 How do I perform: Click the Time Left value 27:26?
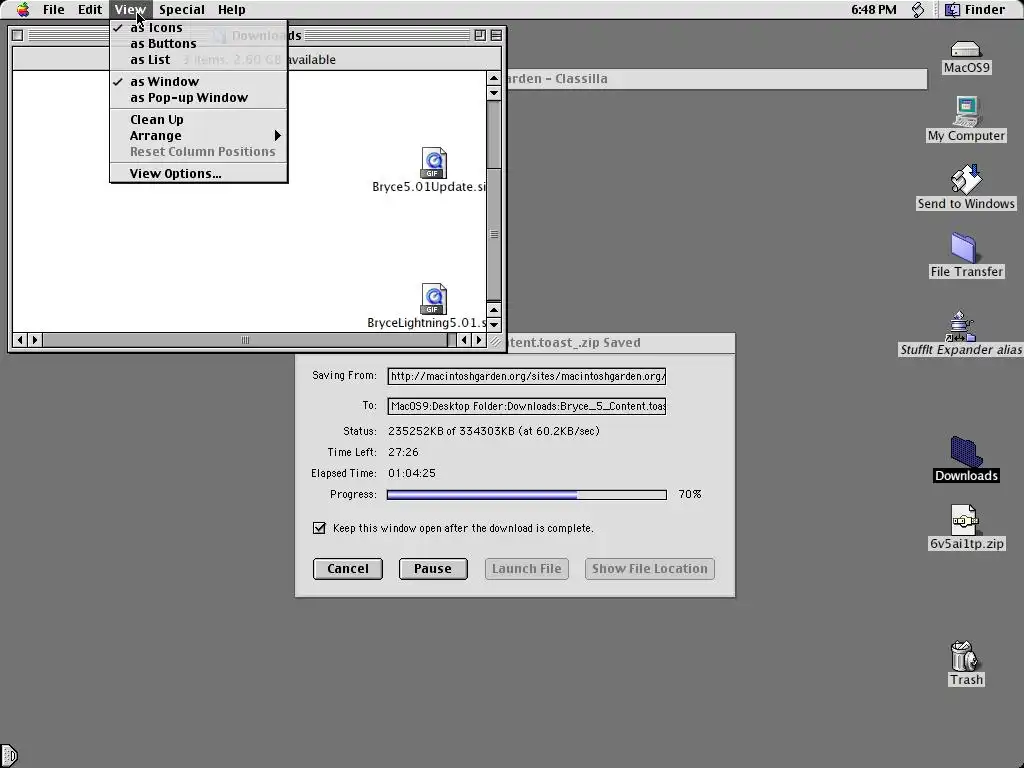[403, 452]
